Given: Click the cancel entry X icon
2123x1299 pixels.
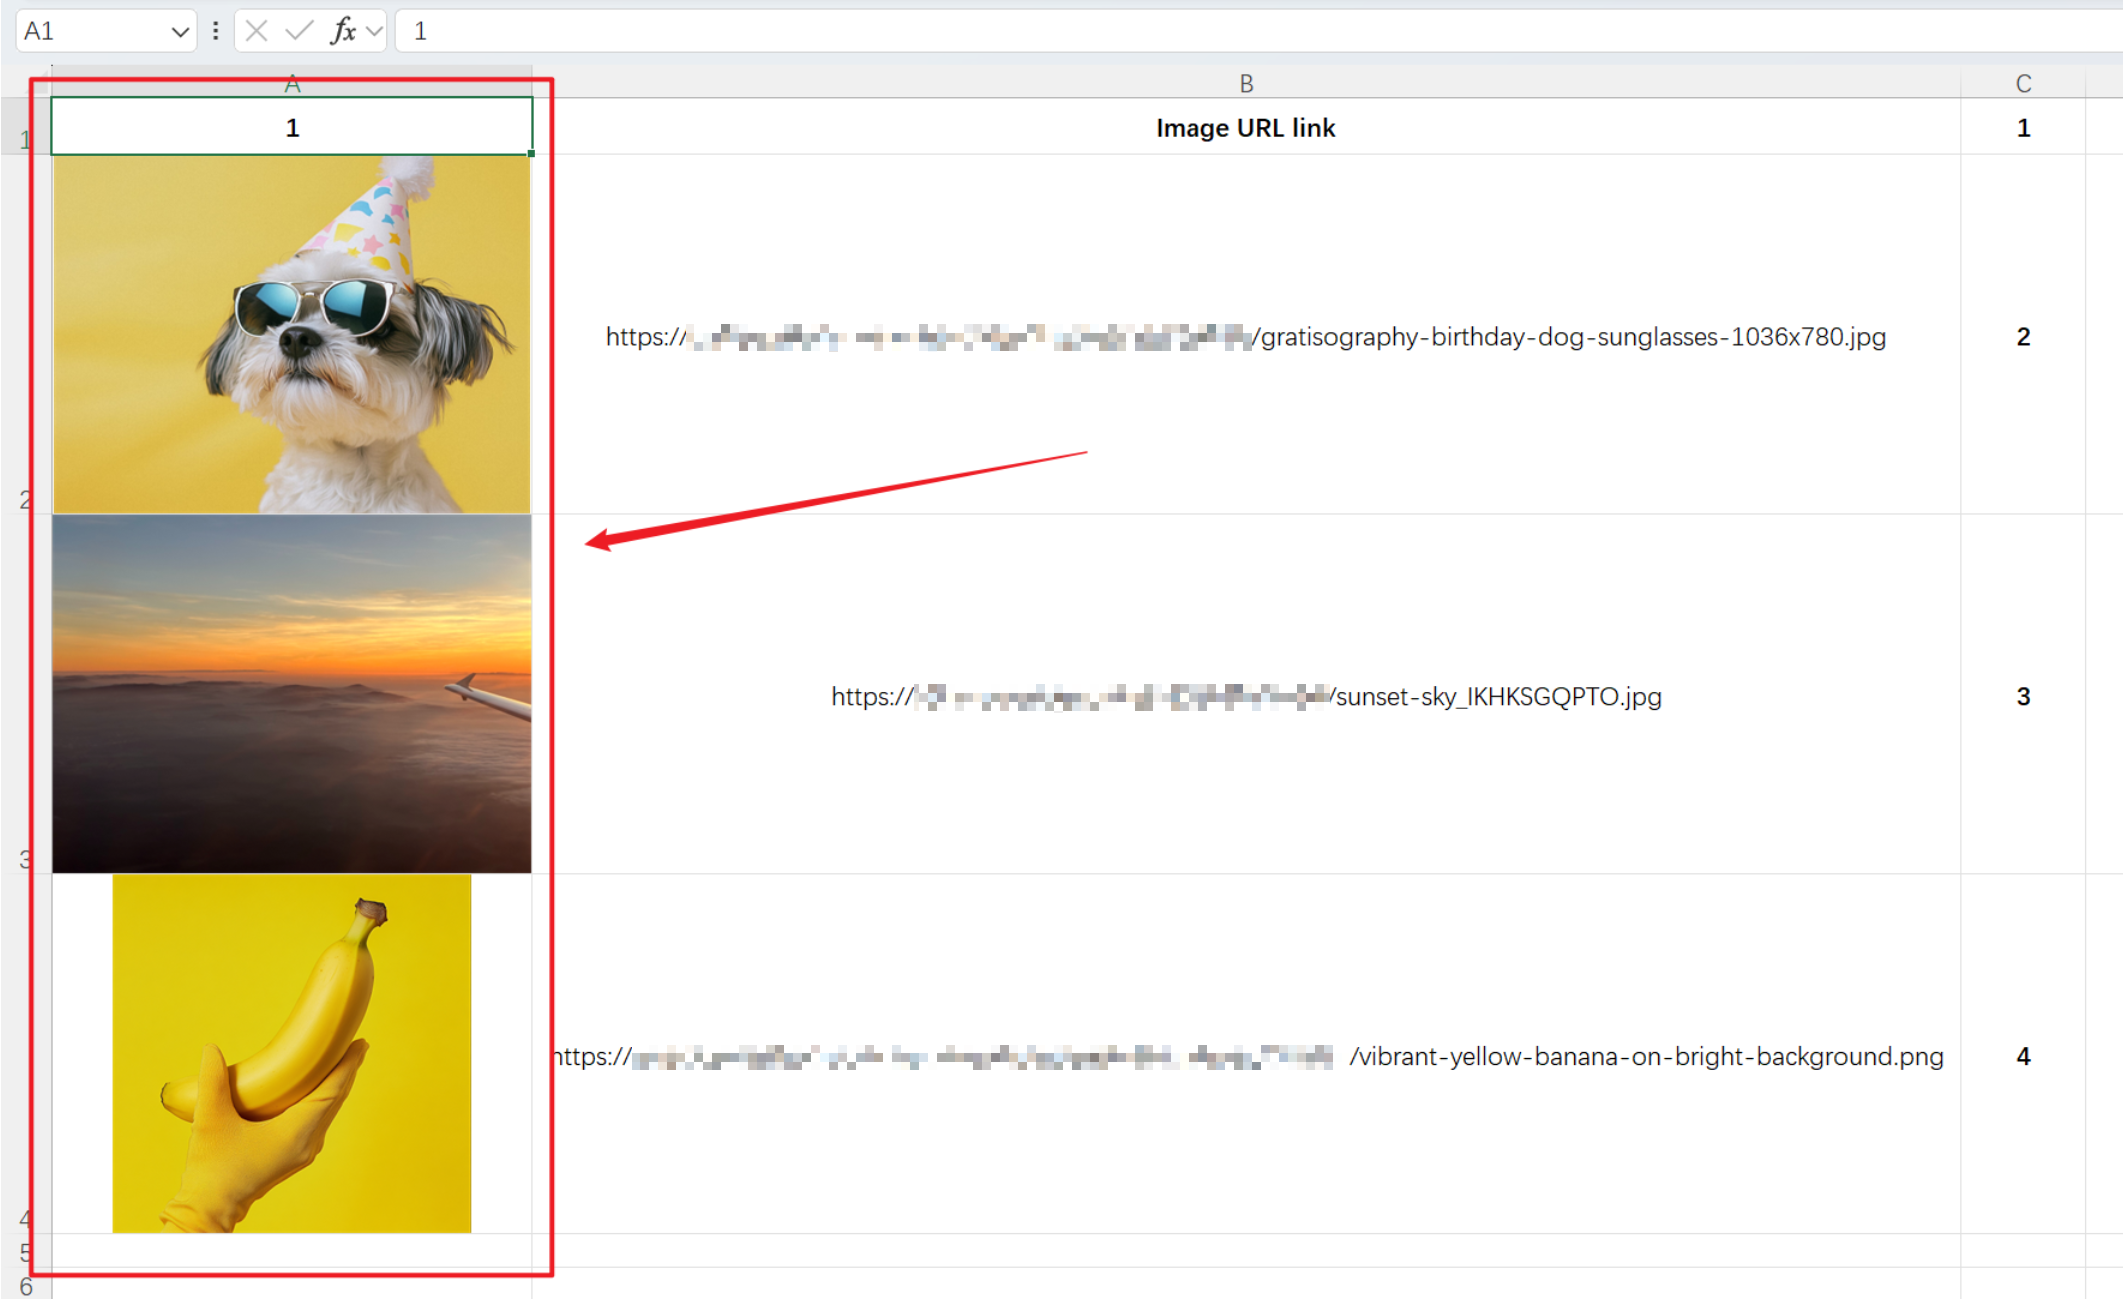Looking at the screenshot, I should click(x=256, y=31).
